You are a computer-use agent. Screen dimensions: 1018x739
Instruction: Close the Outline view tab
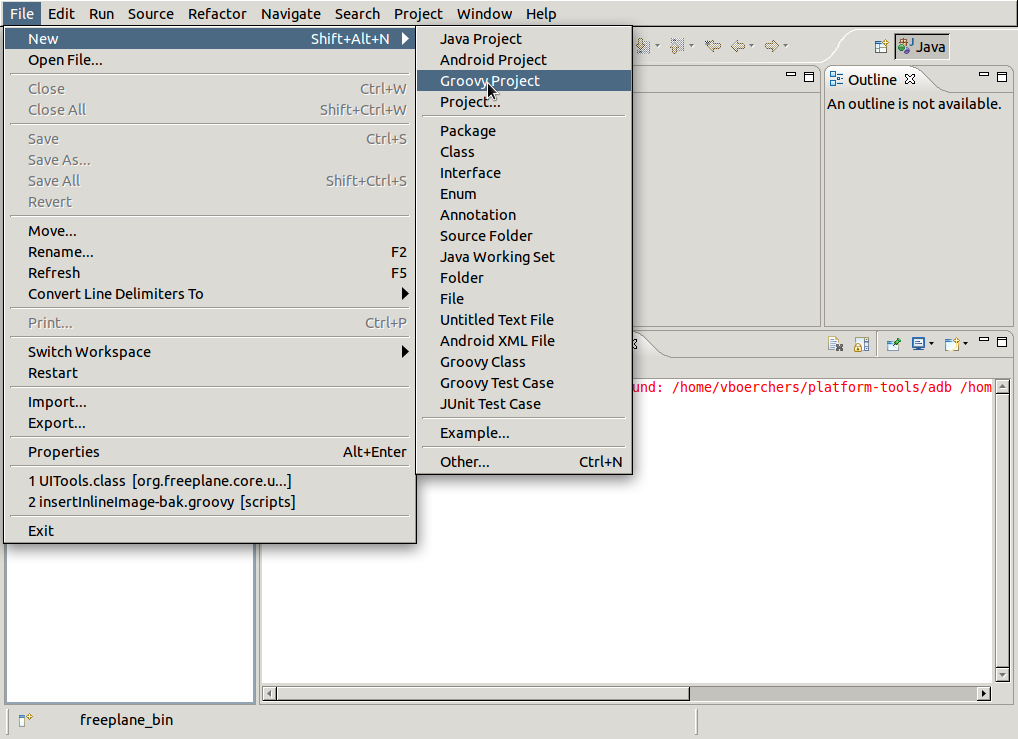click(x=910, y=79)
